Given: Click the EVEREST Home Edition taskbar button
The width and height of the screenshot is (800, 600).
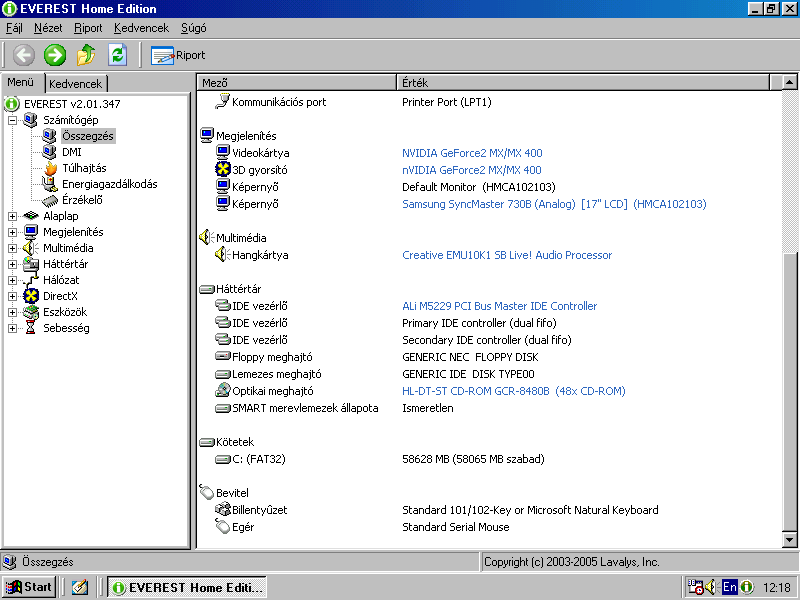Looking at the screenshot, I should tap(187, 588).
